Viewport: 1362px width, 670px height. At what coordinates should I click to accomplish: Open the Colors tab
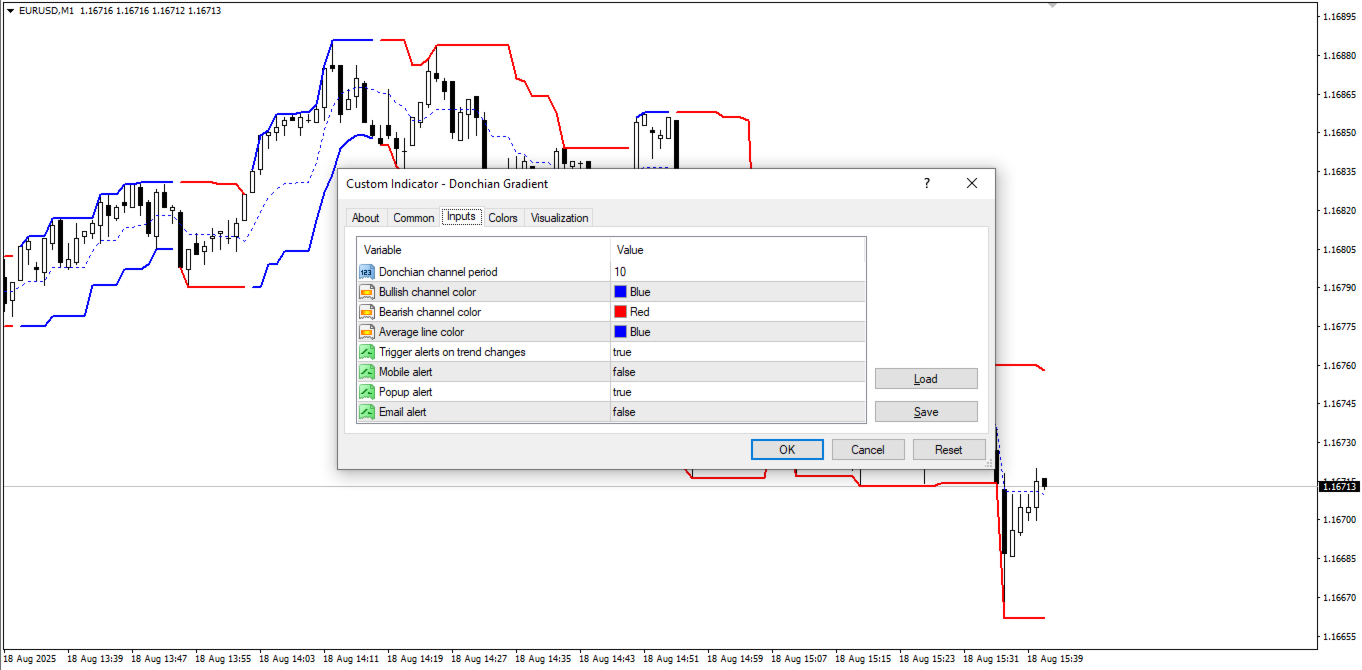(503, 218)
